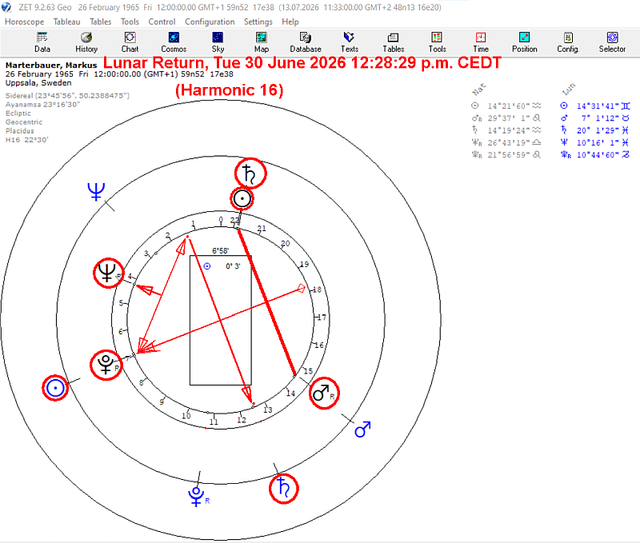Click black natal Sun glyph near top

point(242,199)
